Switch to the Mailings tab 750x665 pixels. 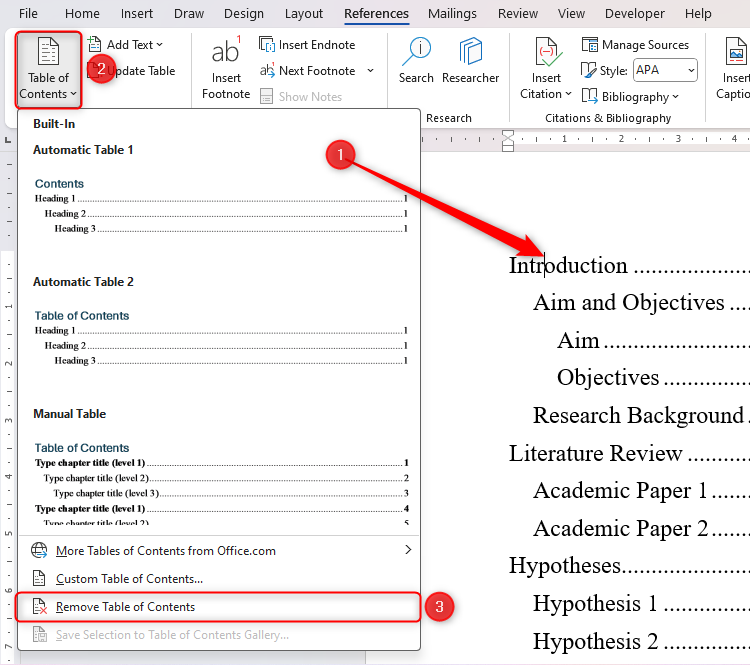click(452, 13)
